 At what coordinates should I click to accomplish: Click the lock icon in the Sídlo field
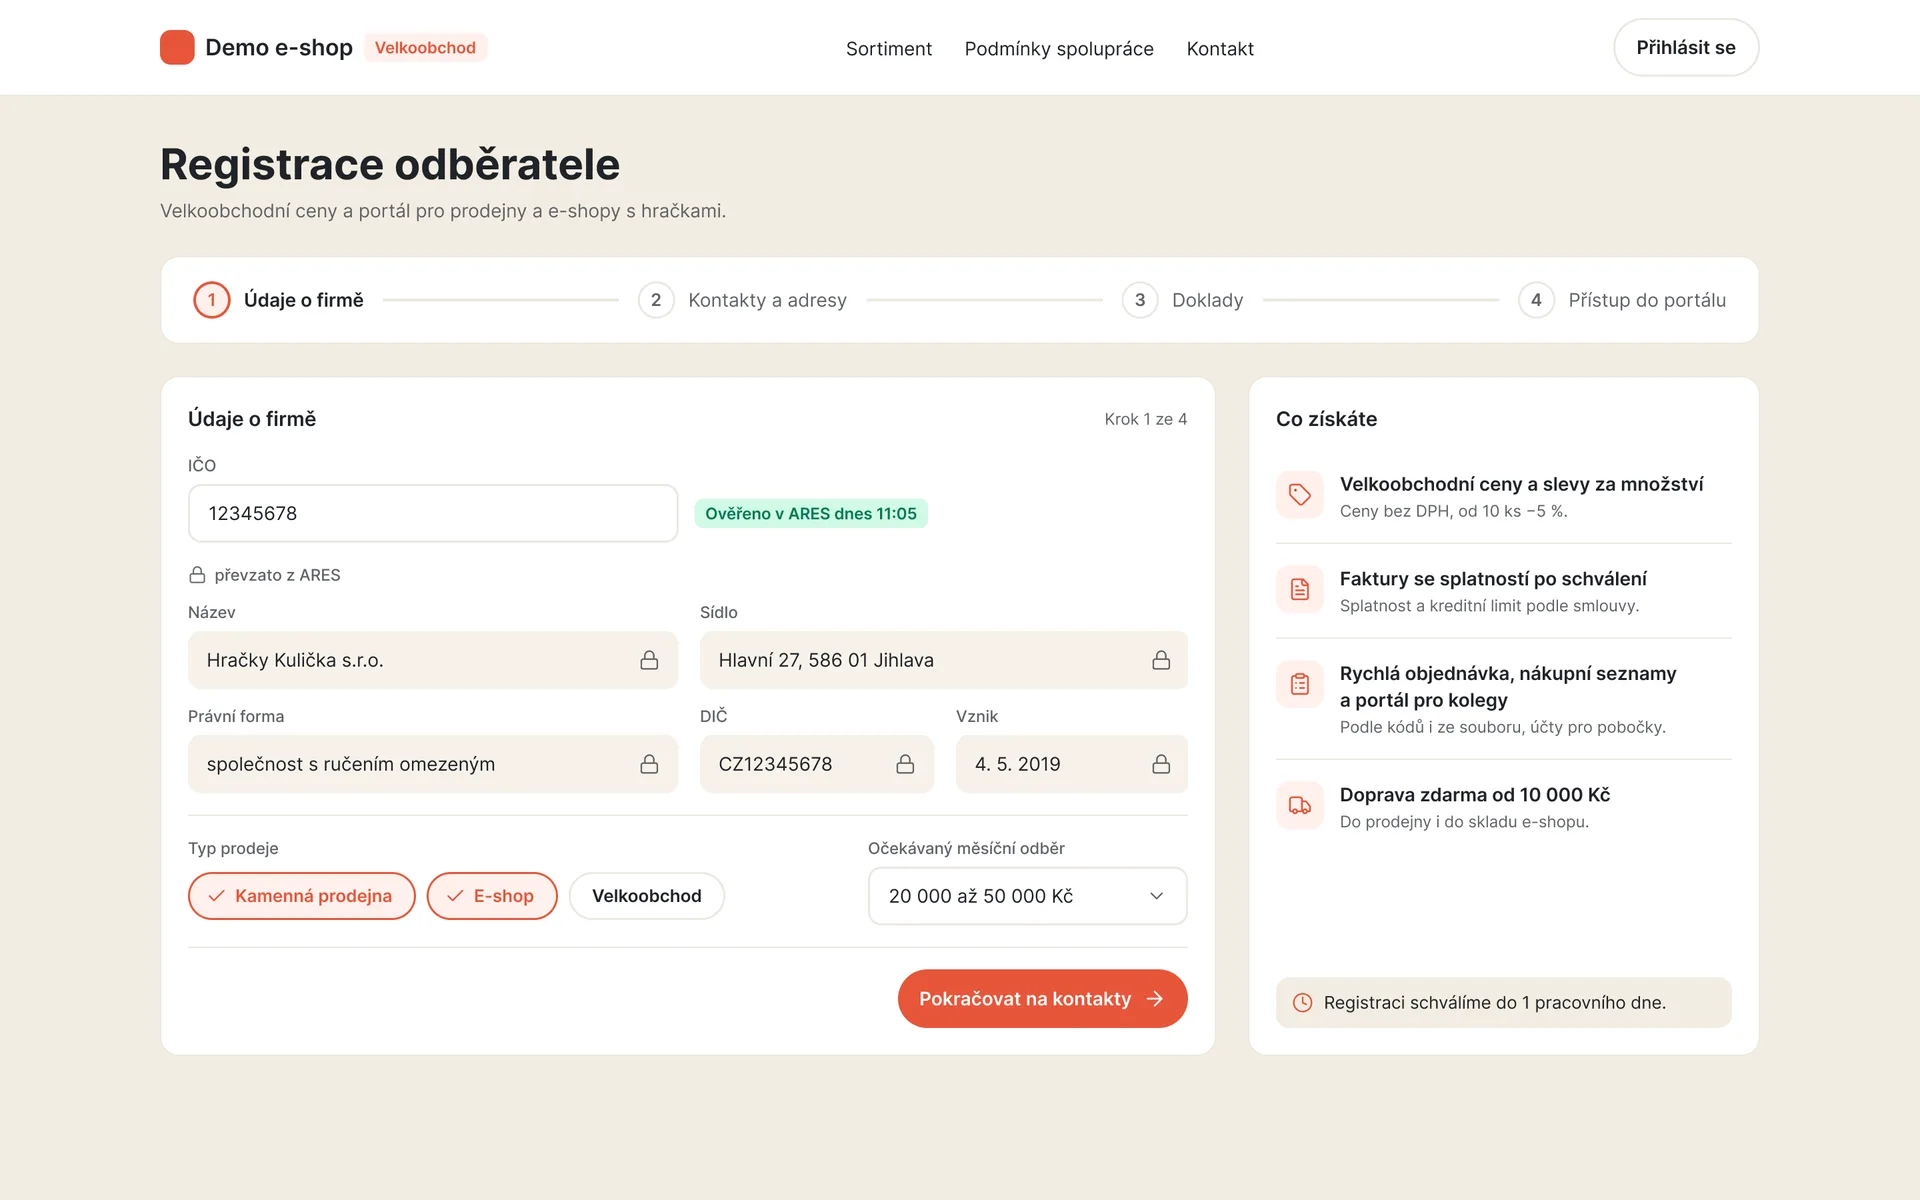click(1161, 660)
